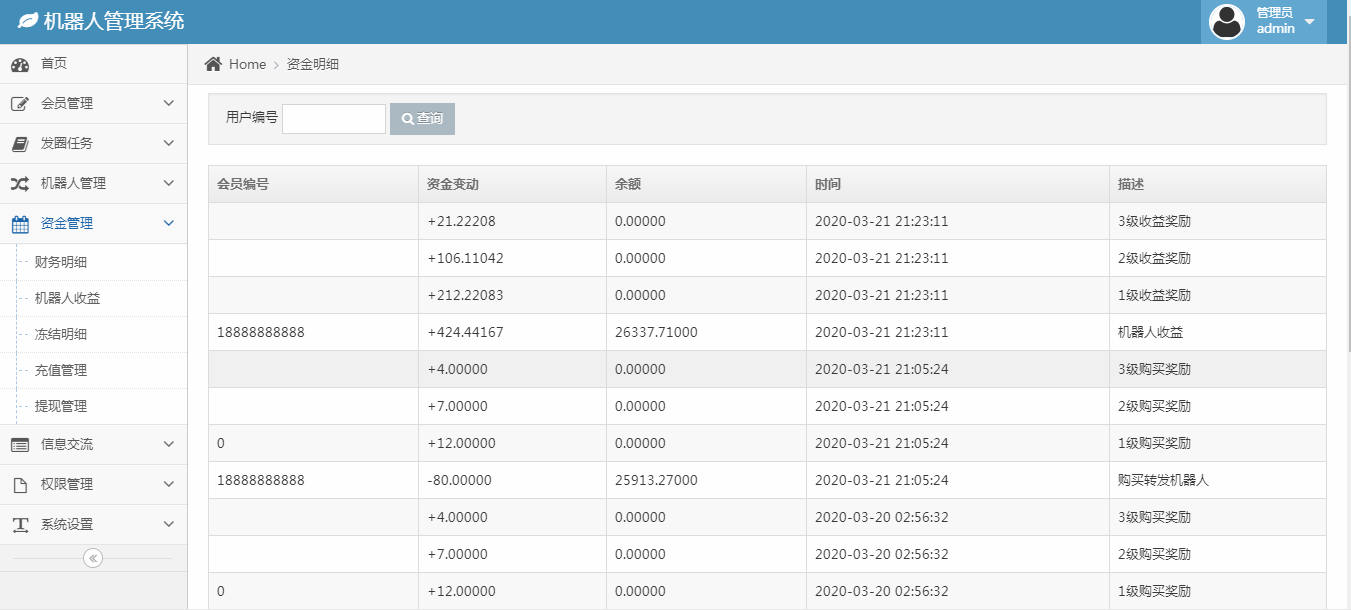Screen dimensions: 1351x610
Task: Expand the 系统设置 menu chevron
Action: click(x=168, y=524)
